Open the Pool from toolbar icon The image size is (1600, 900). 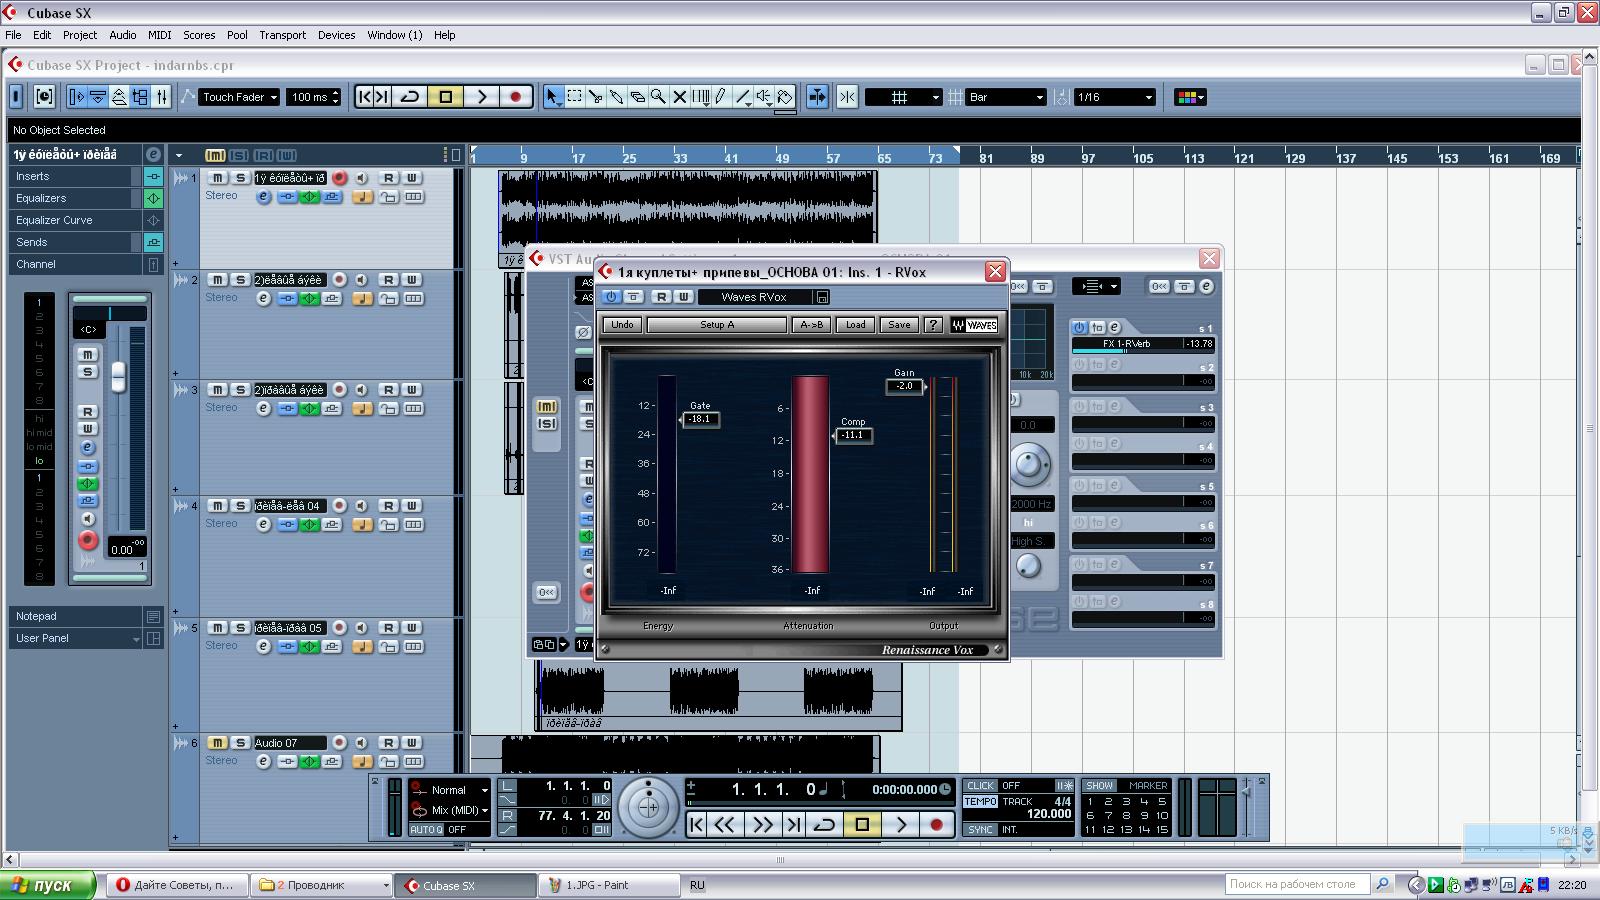pos(140,97)
